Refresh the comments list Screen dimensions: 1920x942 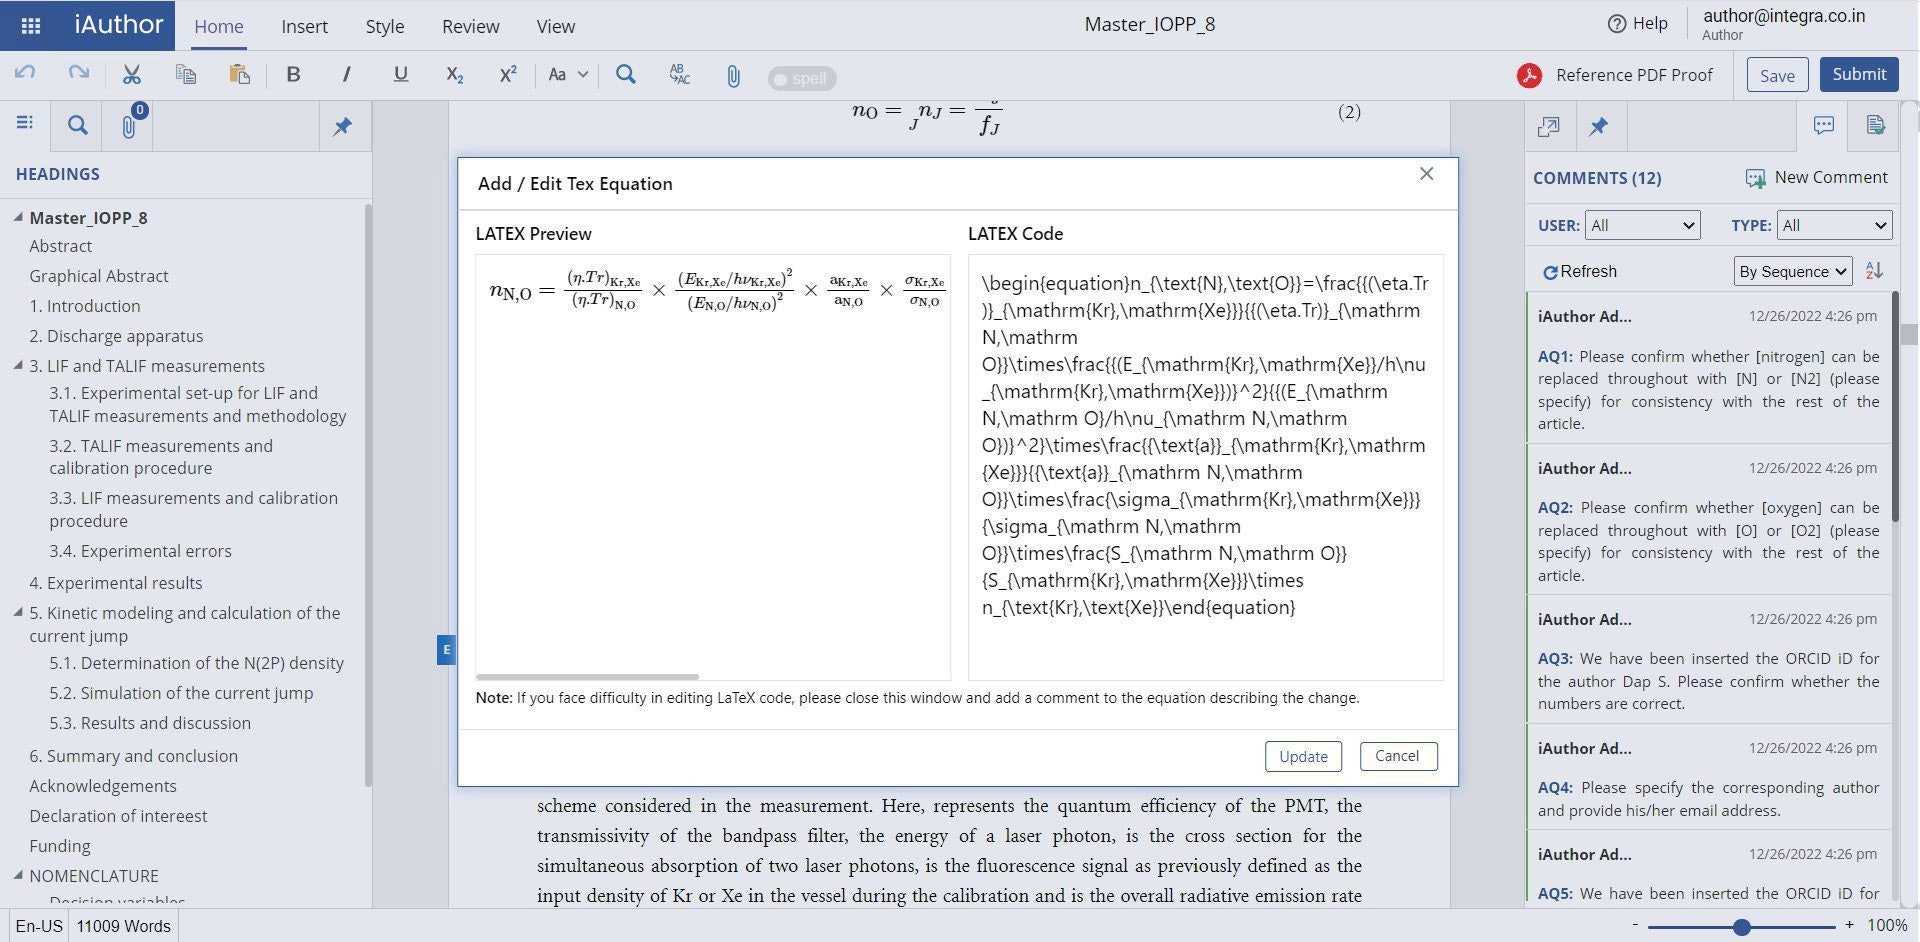(1580, 271)
